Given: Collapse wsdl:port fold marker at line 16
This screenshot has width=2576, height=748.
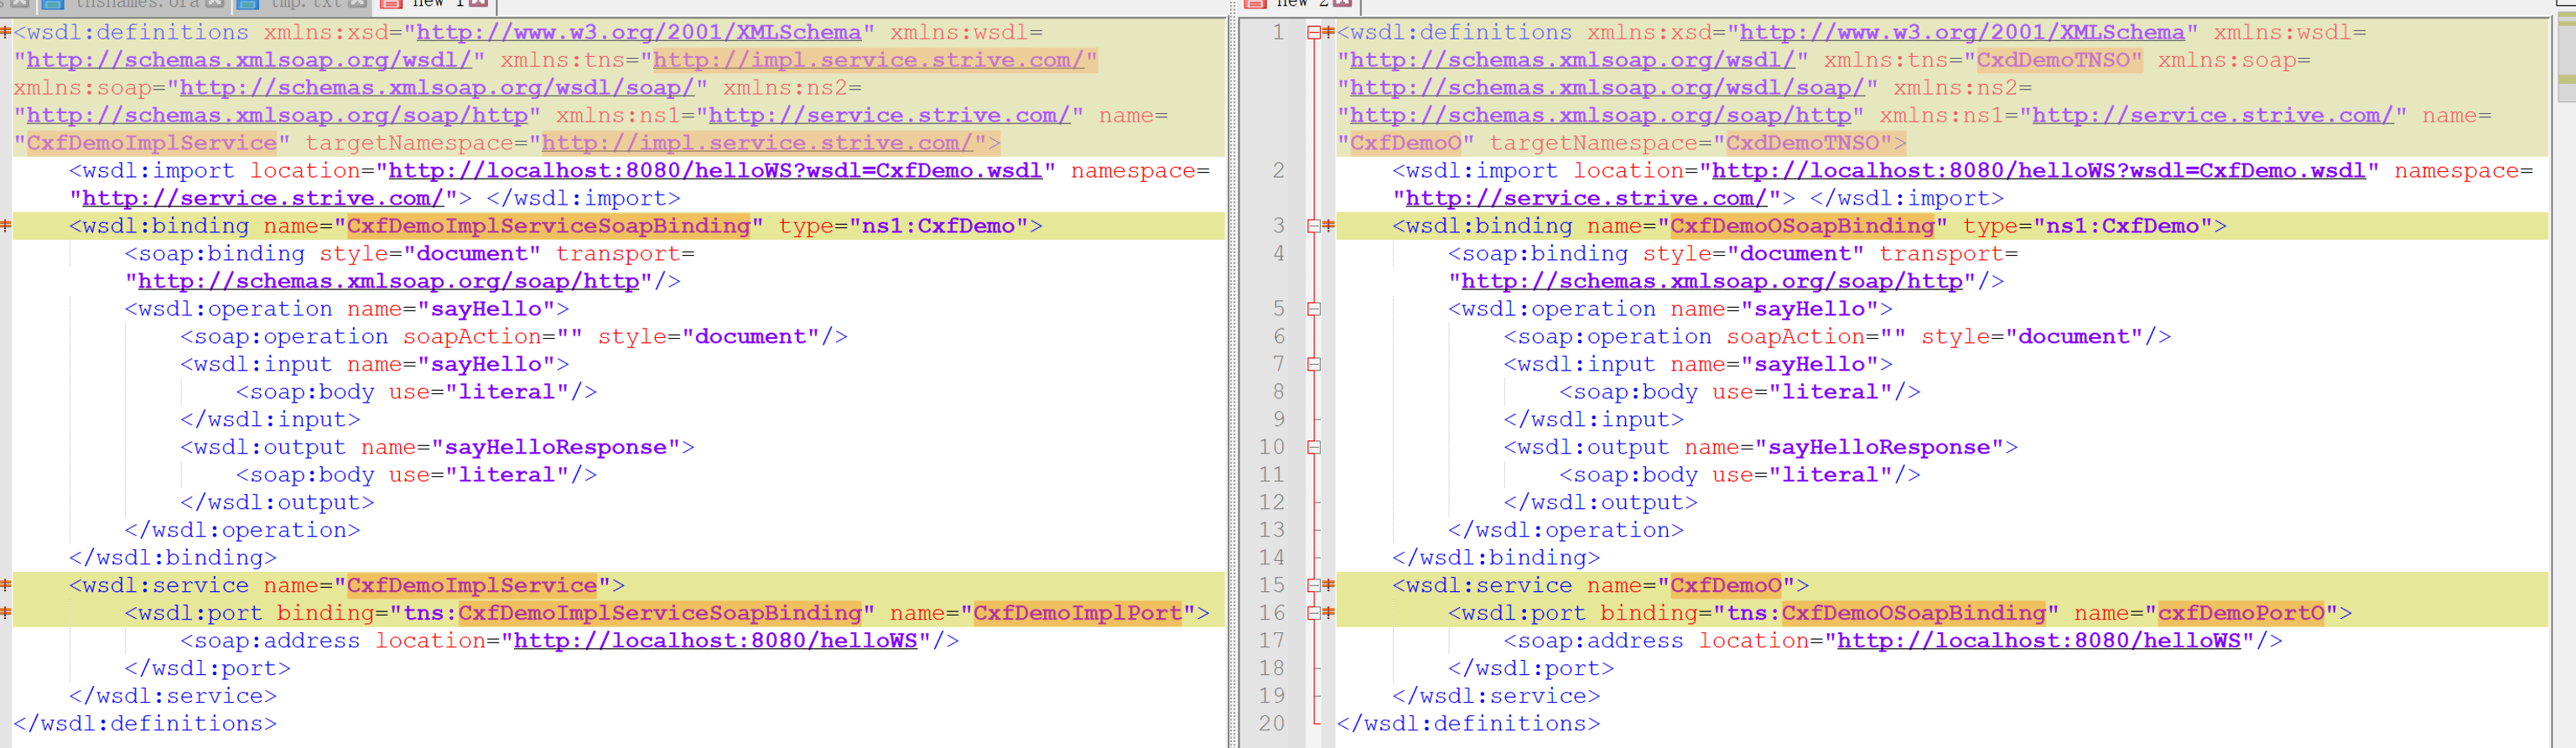Looking at the screenshot, I should coord(1313,613).
